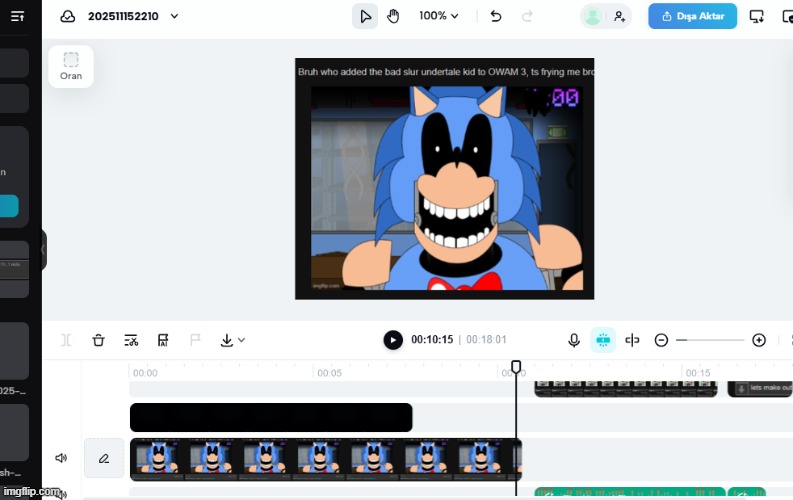Open the Oran aspect ratio button
Screen dimensions: 793x500
pos(71,66)
